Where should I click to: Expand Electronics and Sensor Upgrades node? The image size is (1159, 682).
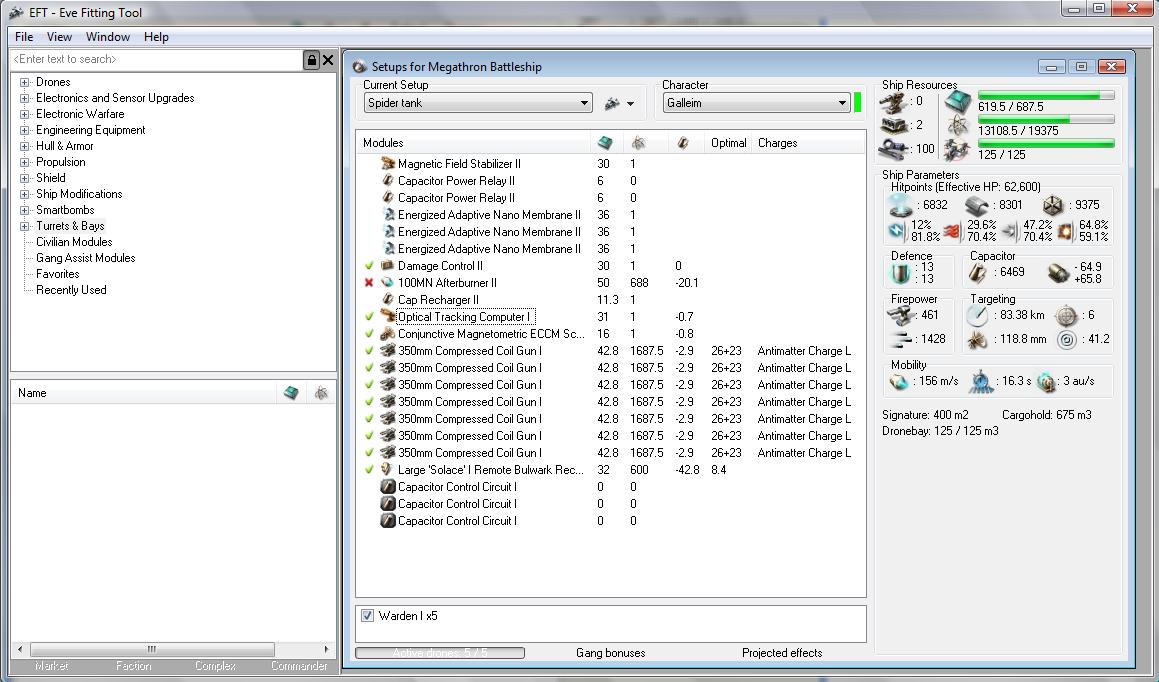[x=24, y=98]
